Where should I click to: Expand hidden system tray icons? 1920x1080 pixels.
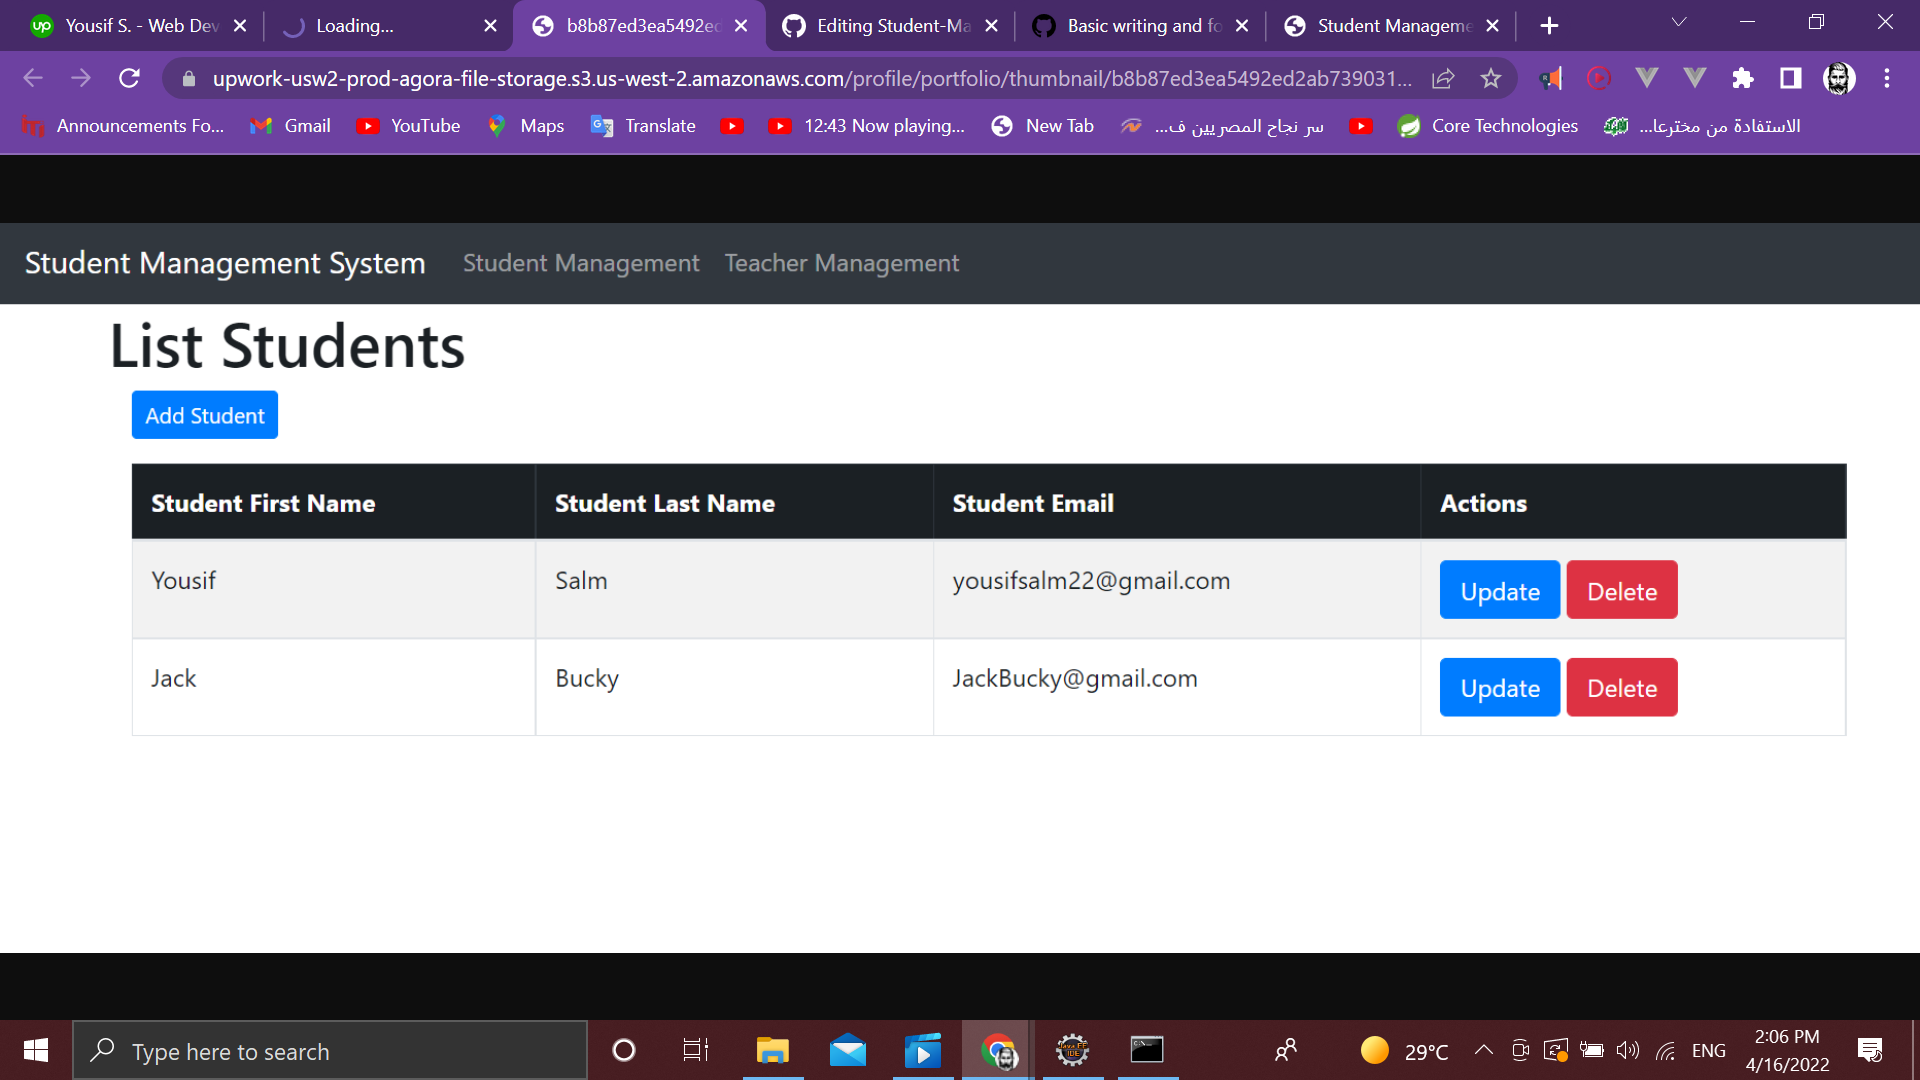pos(1483,1050)
